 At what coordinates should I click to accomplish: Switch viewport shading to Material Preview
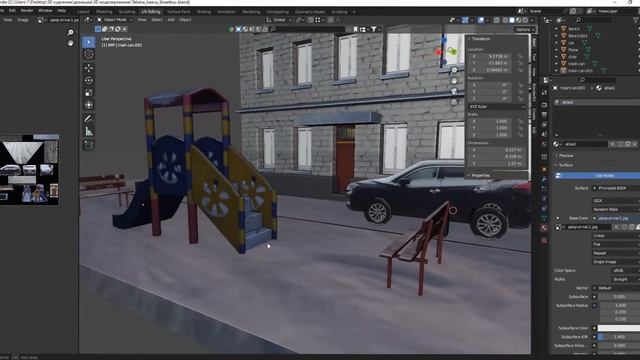click(518, 20)
